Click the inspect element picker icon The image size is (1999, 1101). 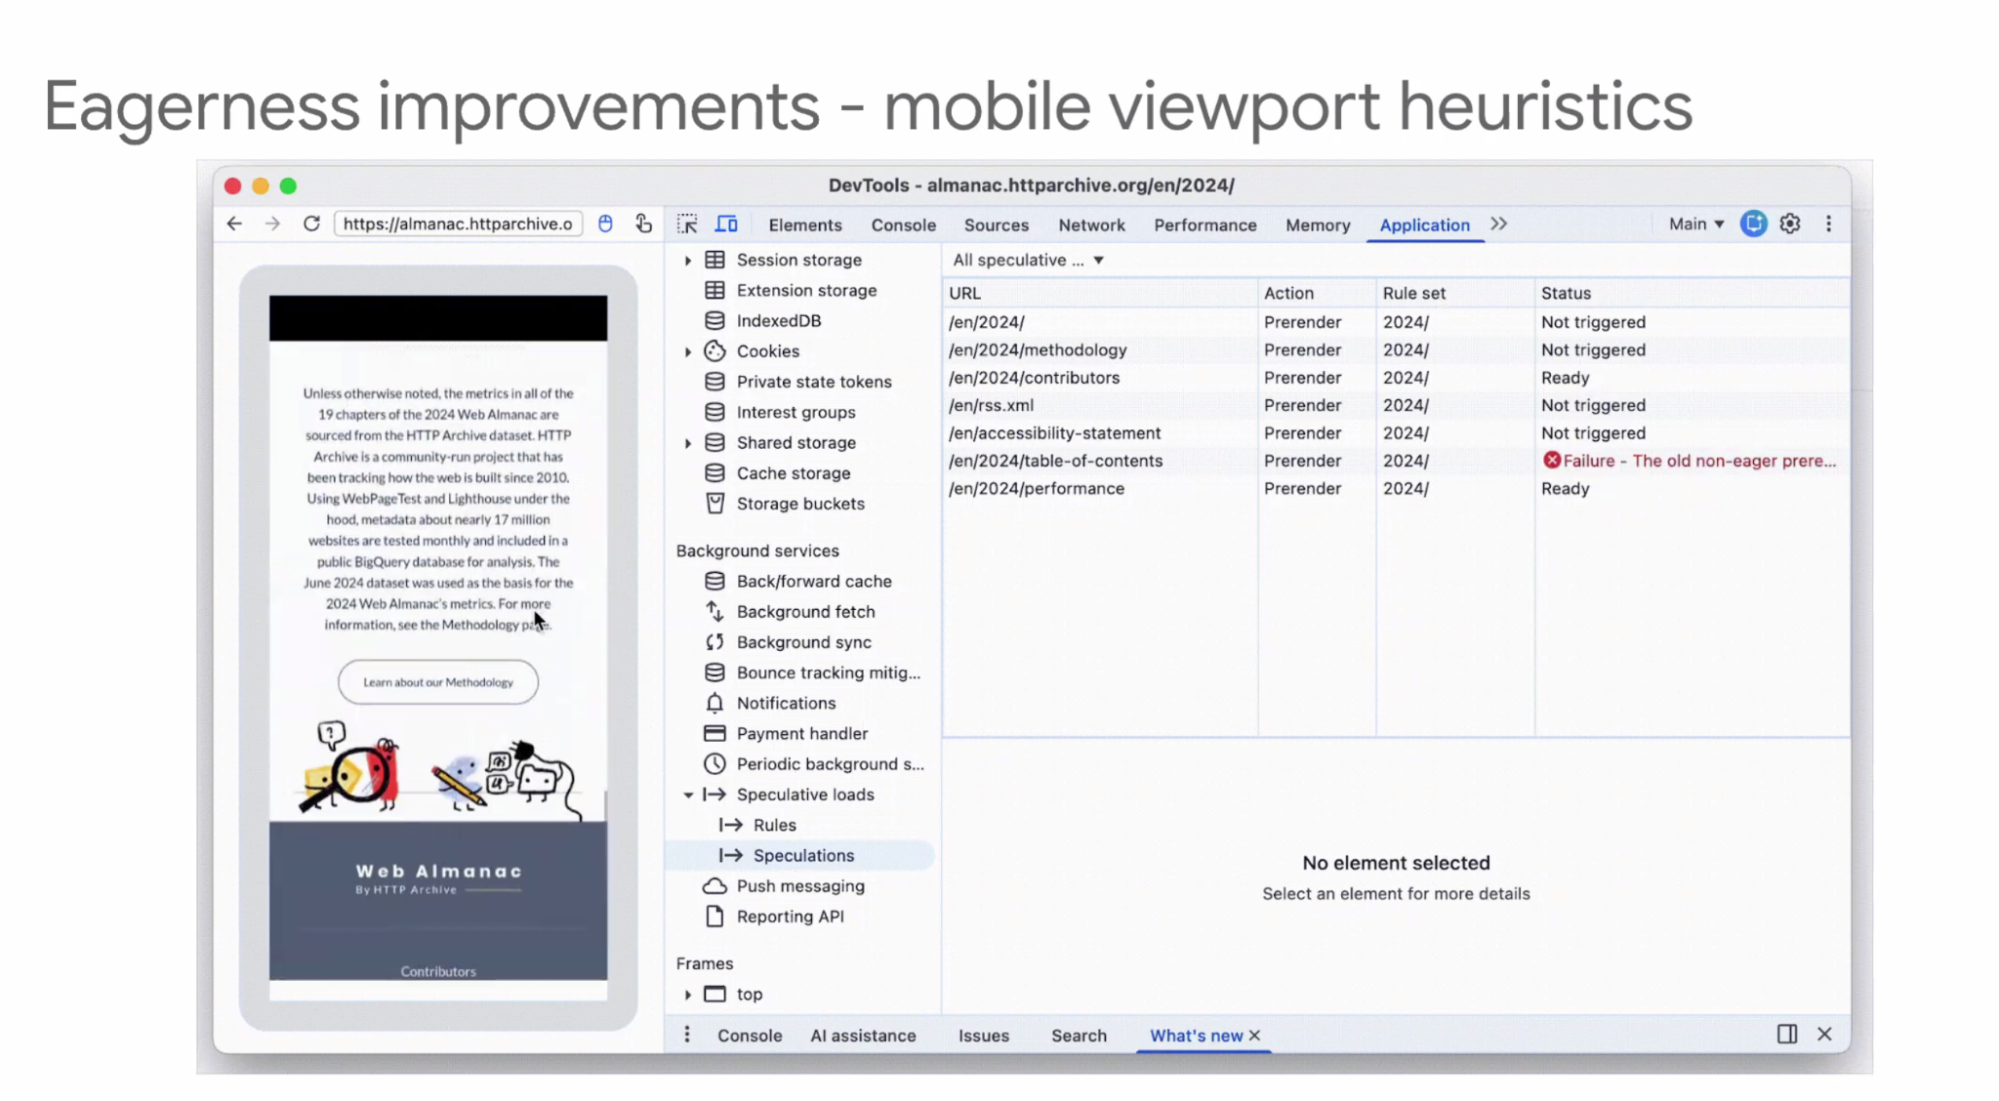pos(687,224)
